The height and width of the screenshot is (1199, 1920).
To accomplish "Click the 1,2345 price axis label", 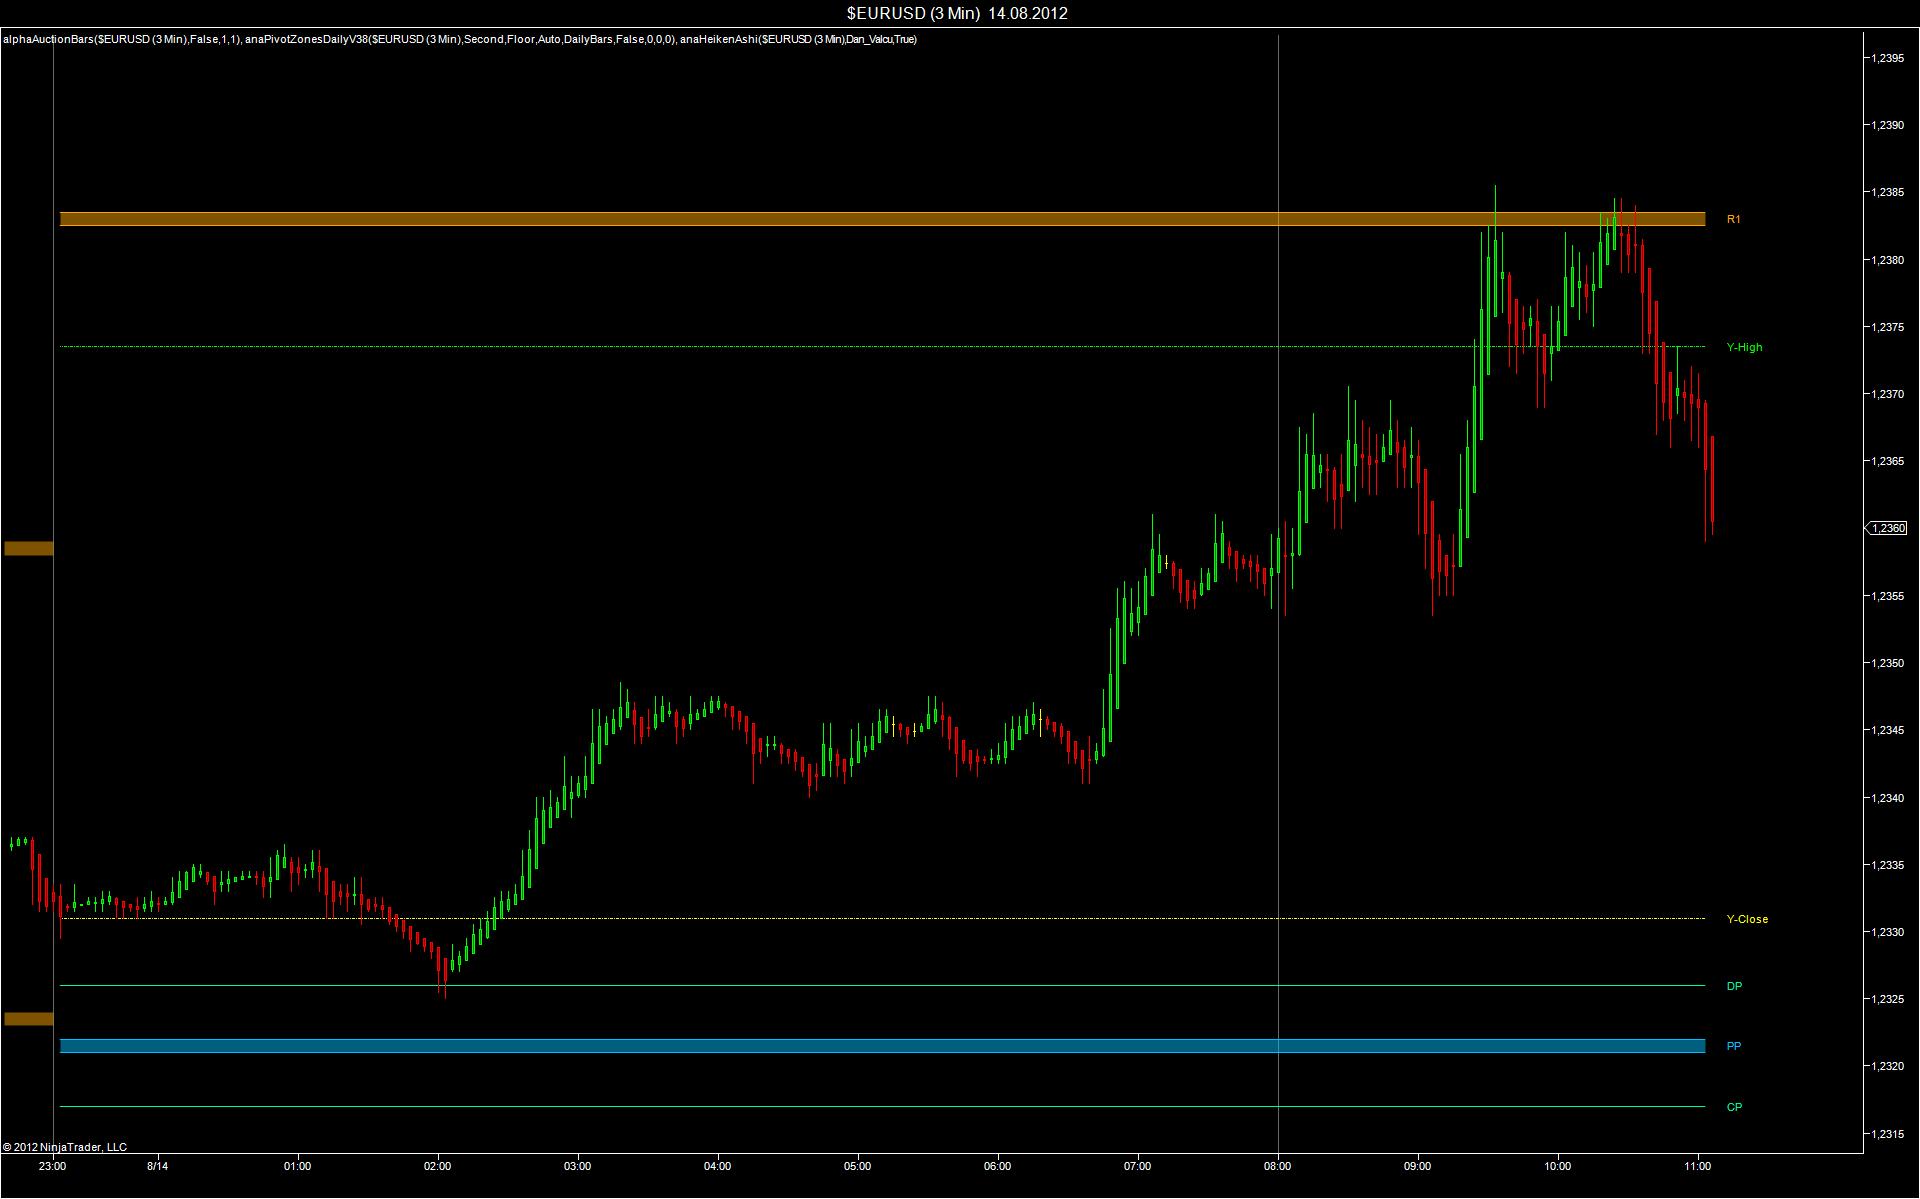I will pos(1888,730).
